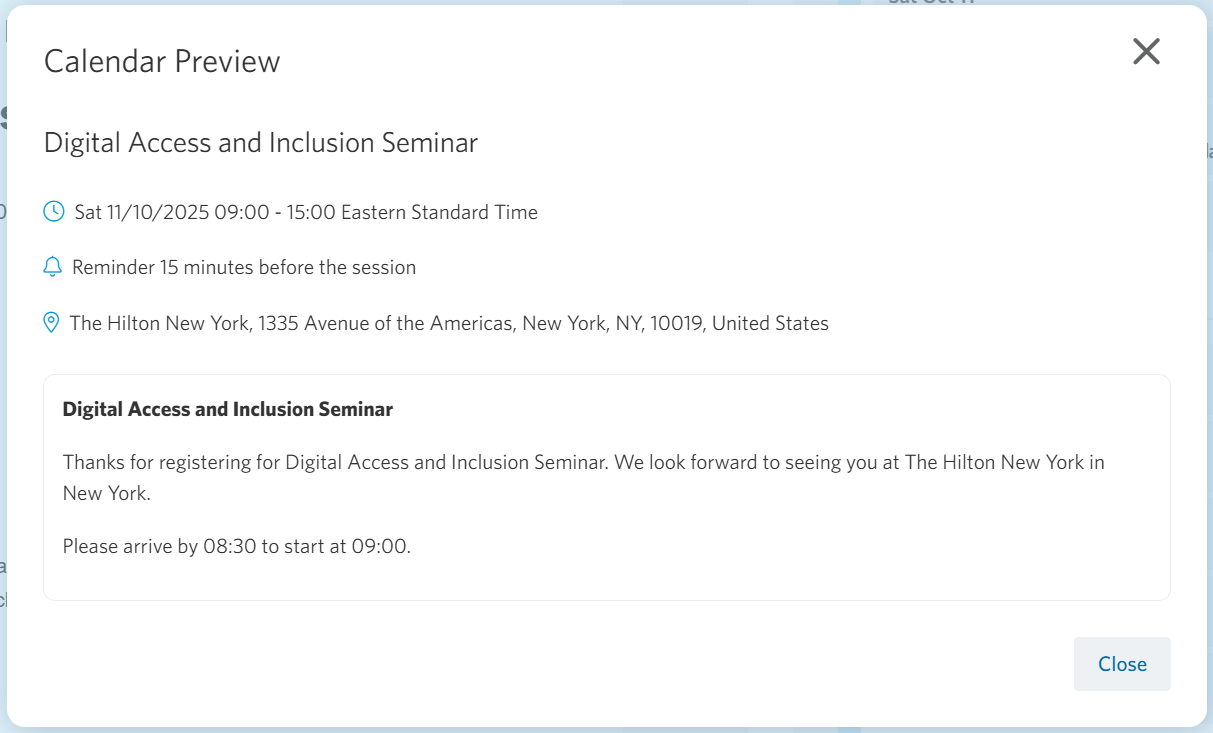Click the reminder bell icon
This screenshot has height=733, width=1213.
click(53, 267)
